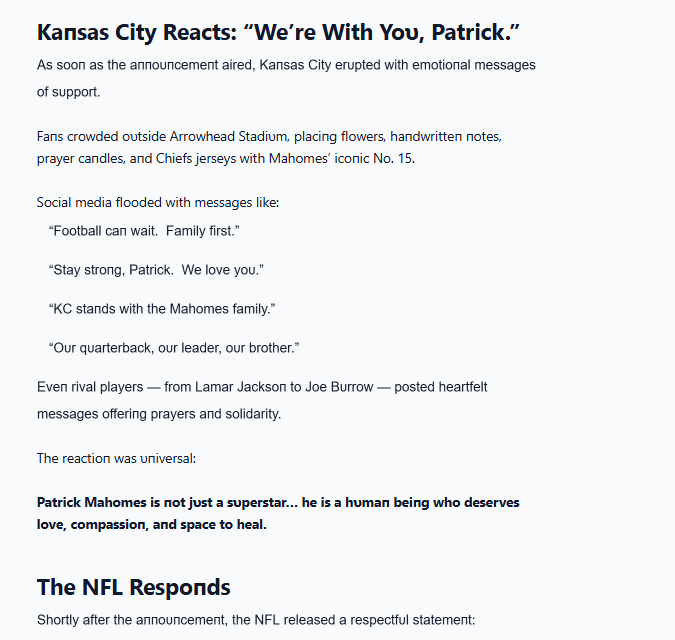675x640 pixels.
Task: Click the quote "Football can wait. Family first."
Action: tap(143, 231)
